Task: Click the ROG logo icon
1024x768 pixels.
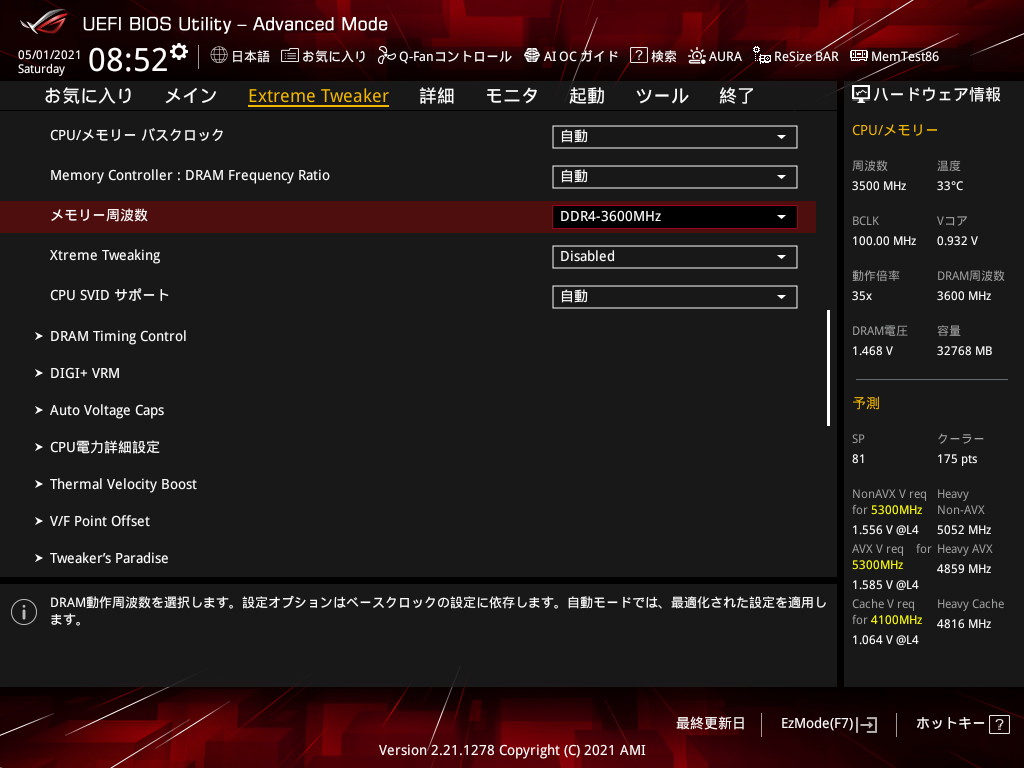Action: tap(44, 23)
